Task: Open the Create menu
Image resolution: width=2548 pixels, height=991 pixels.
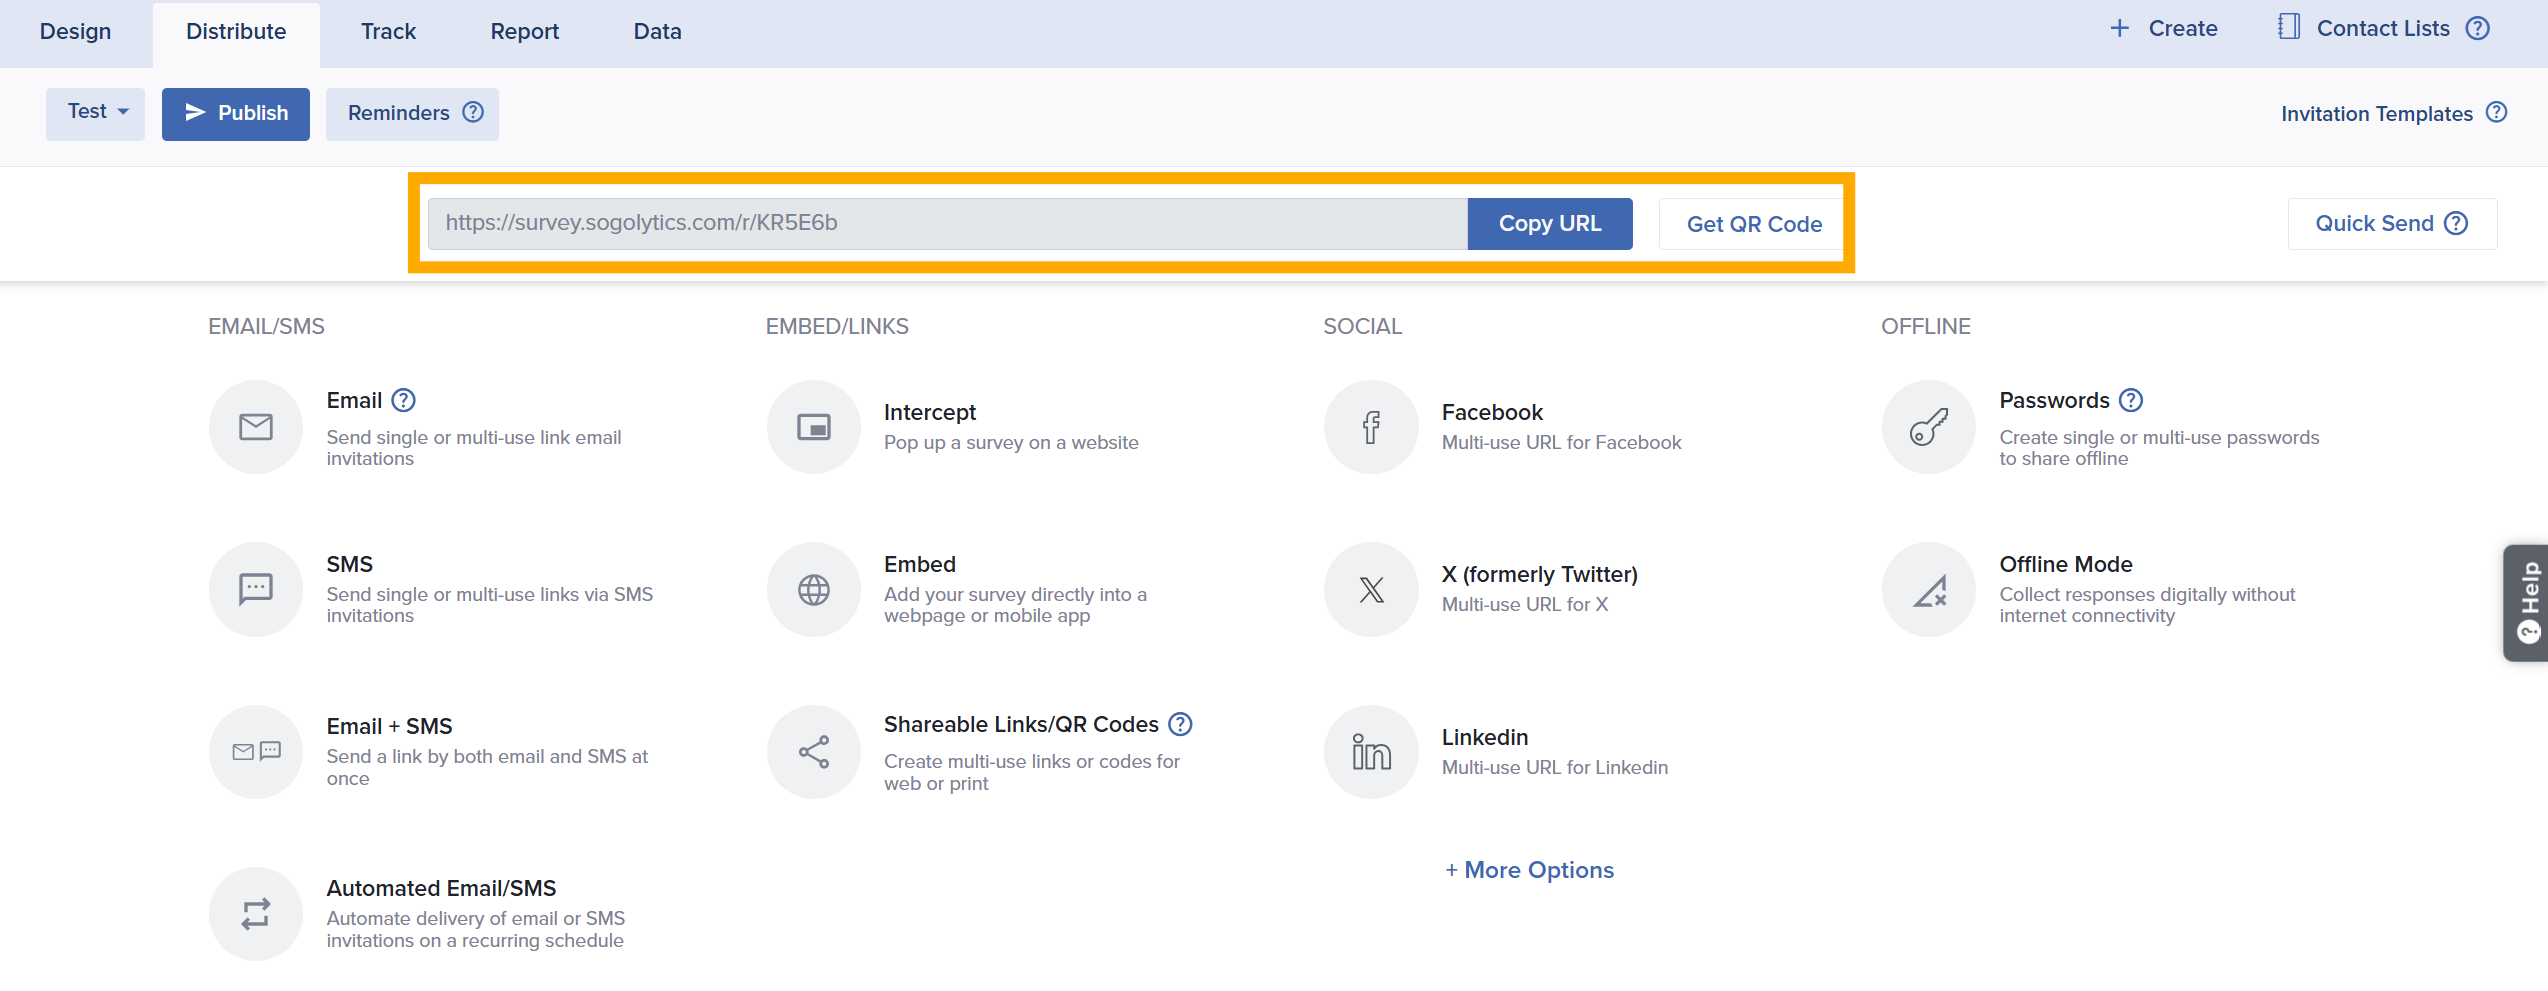Action: tap(2164, 29)
